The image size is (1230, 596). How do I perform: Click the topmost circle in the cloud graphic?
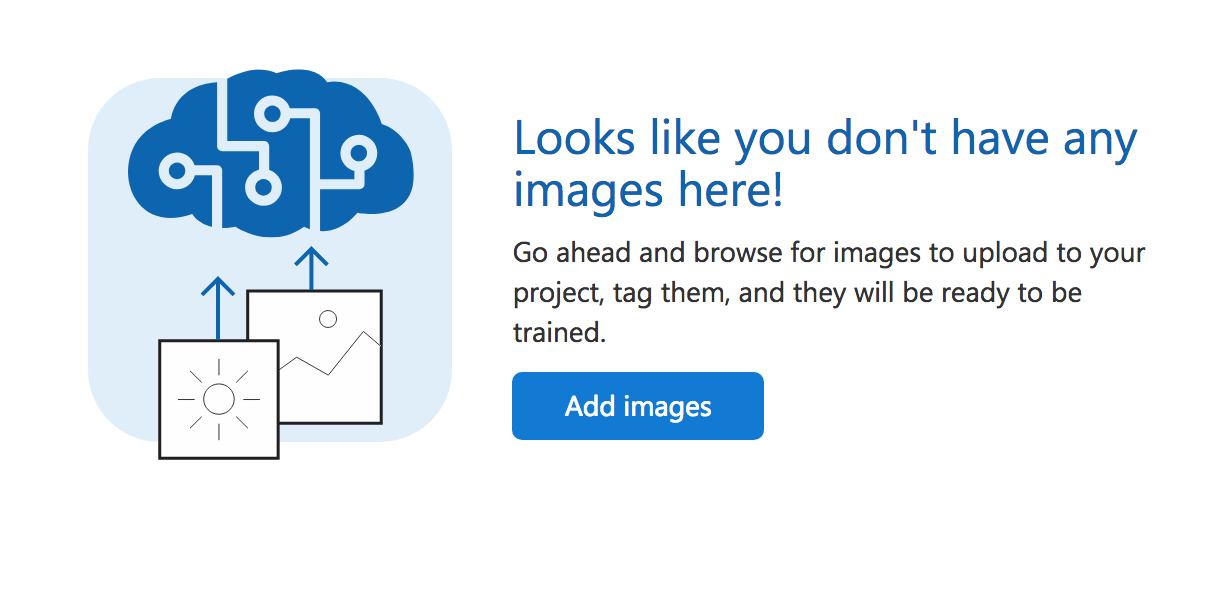(270, 115)
